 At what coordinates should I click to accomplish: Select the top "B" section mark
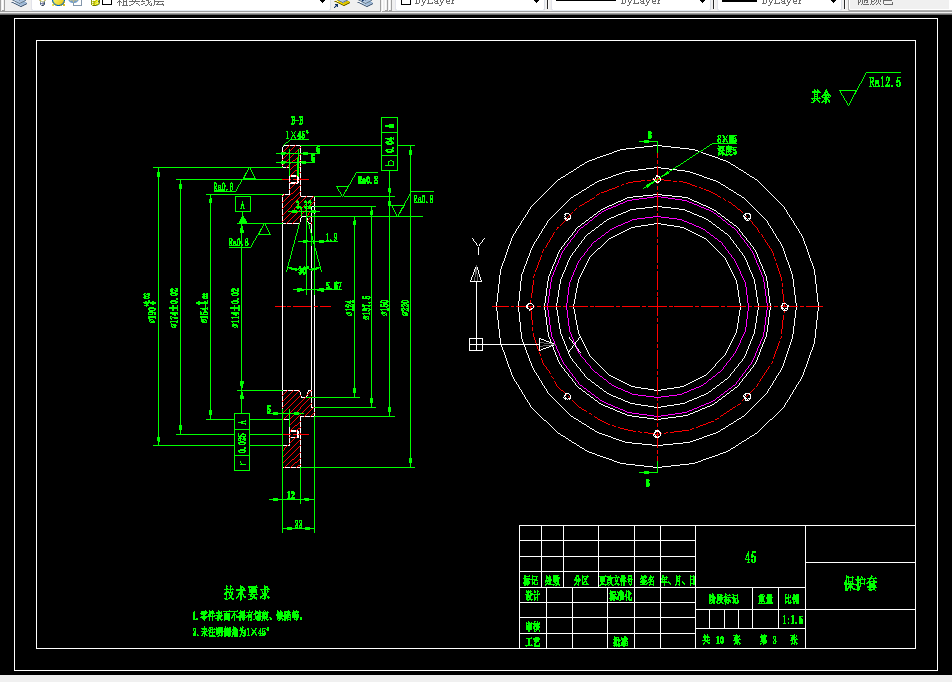coord(650,135)
